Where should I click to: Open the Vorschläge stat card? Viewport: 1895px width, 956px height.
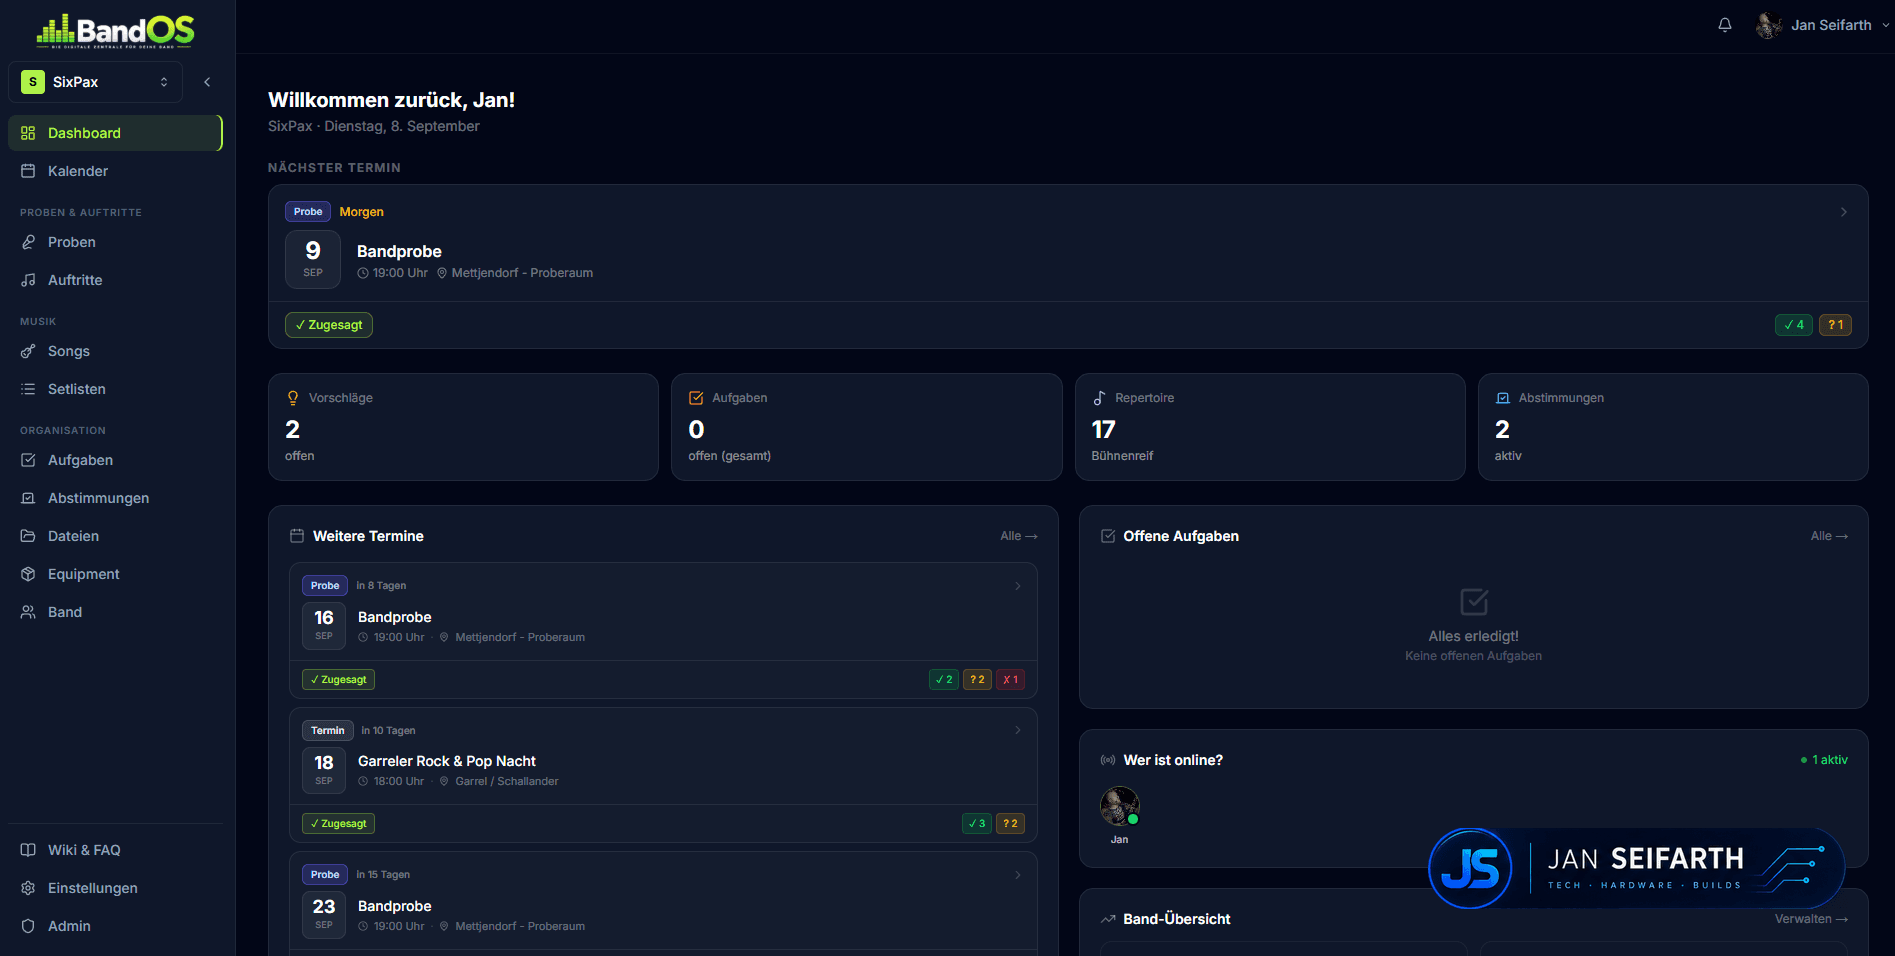[463, 427]
